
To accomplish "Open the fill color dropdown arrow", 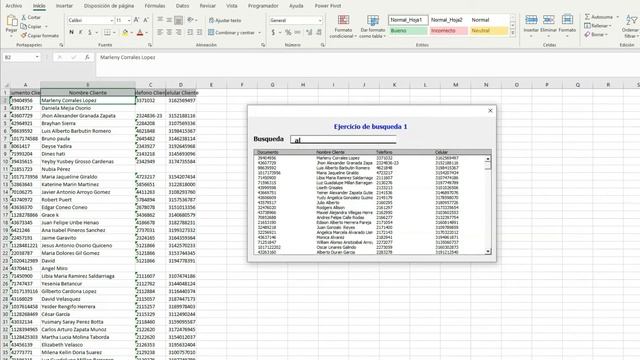I will (x=131, y=33).
